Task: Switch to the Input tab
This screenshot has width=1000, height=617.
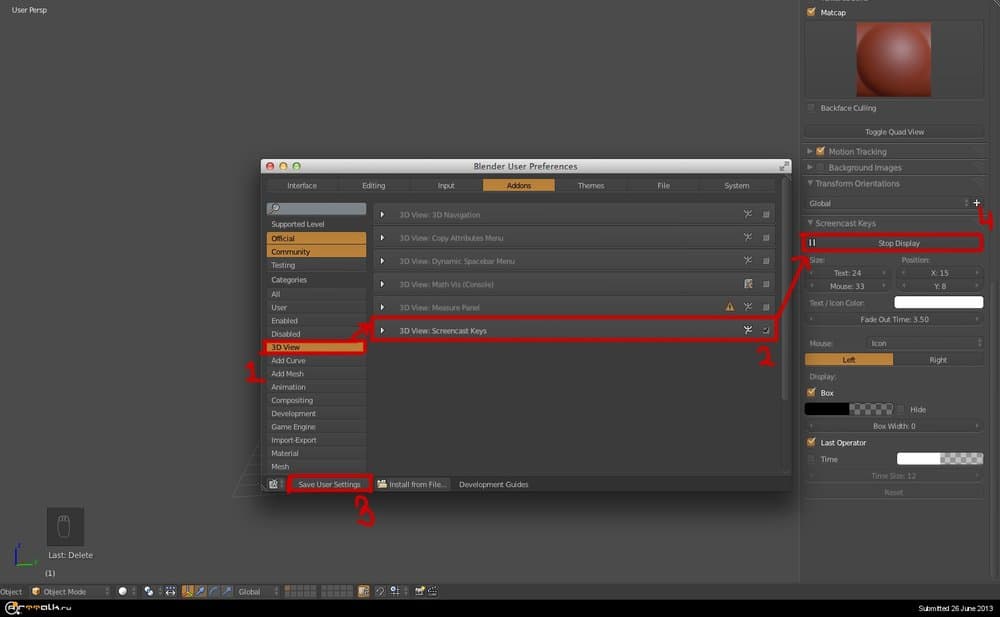Action: 446,186
